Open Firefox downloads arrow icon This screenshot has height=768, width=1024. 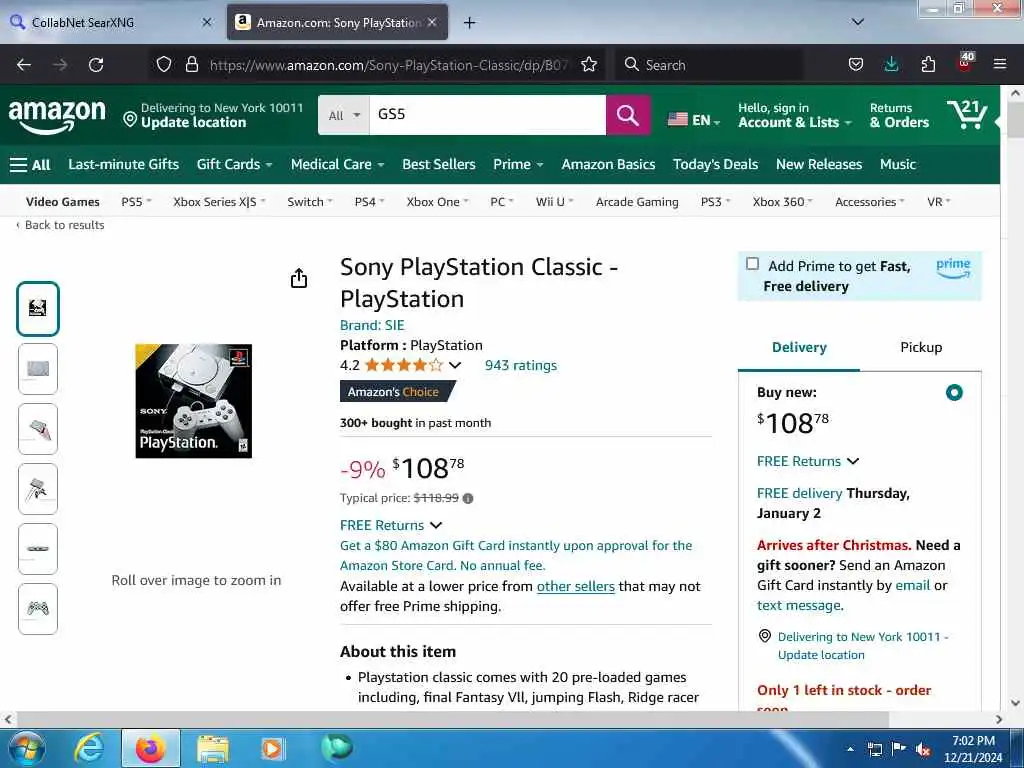[891, 64]
